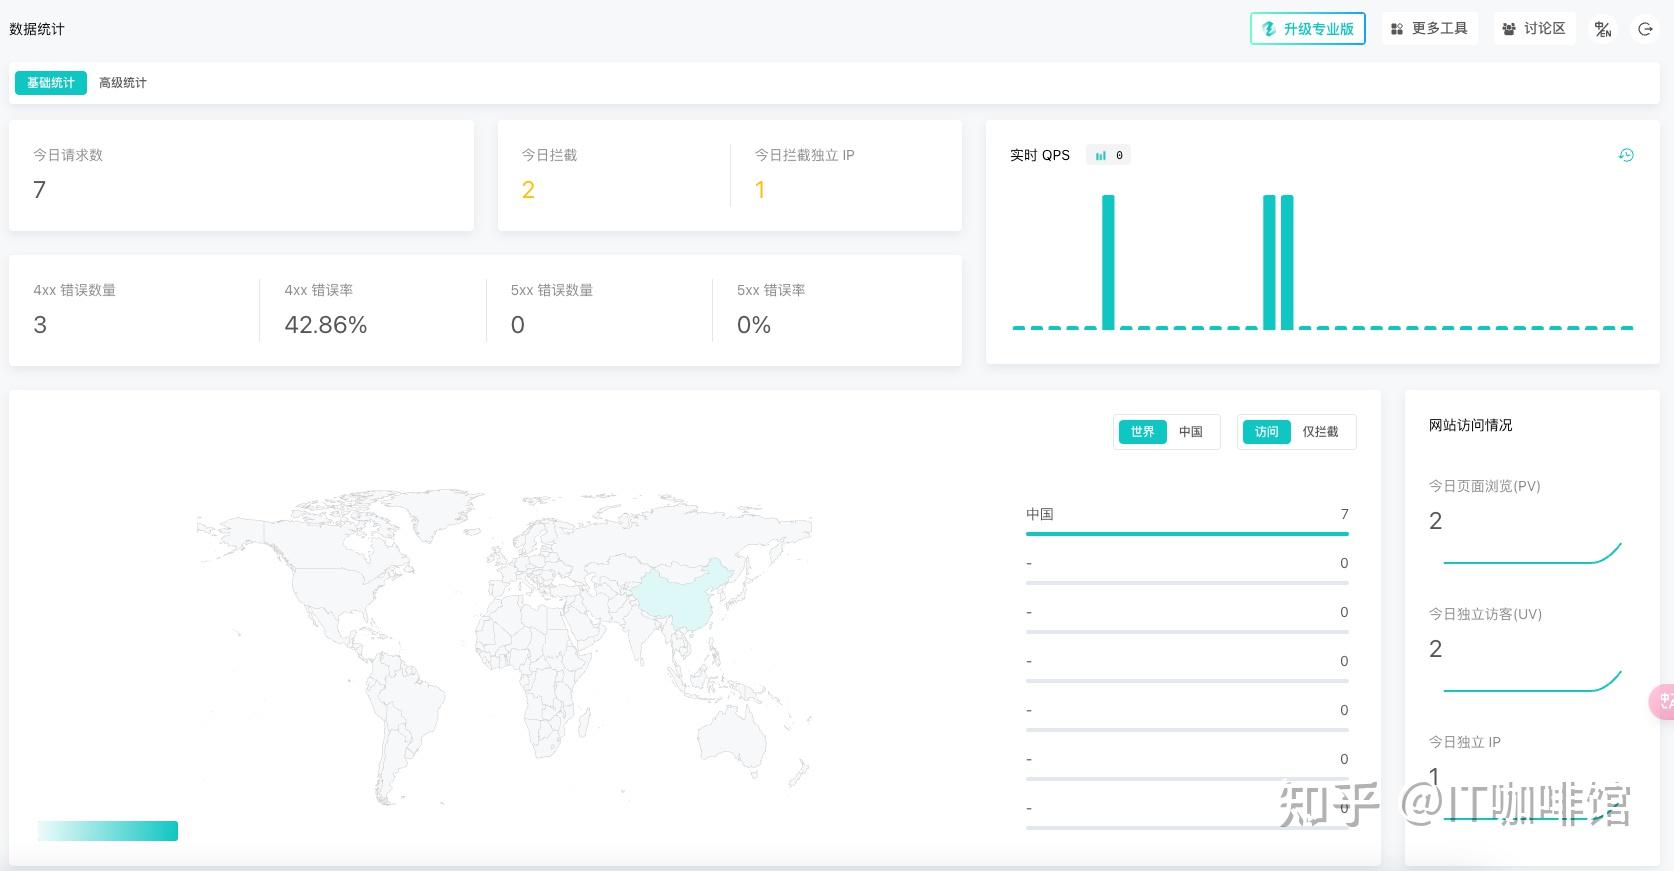Image resolution: width=1674 pixels, height=871 pixels.
Task: Toggle map view to 世界
Action: 1142,432
